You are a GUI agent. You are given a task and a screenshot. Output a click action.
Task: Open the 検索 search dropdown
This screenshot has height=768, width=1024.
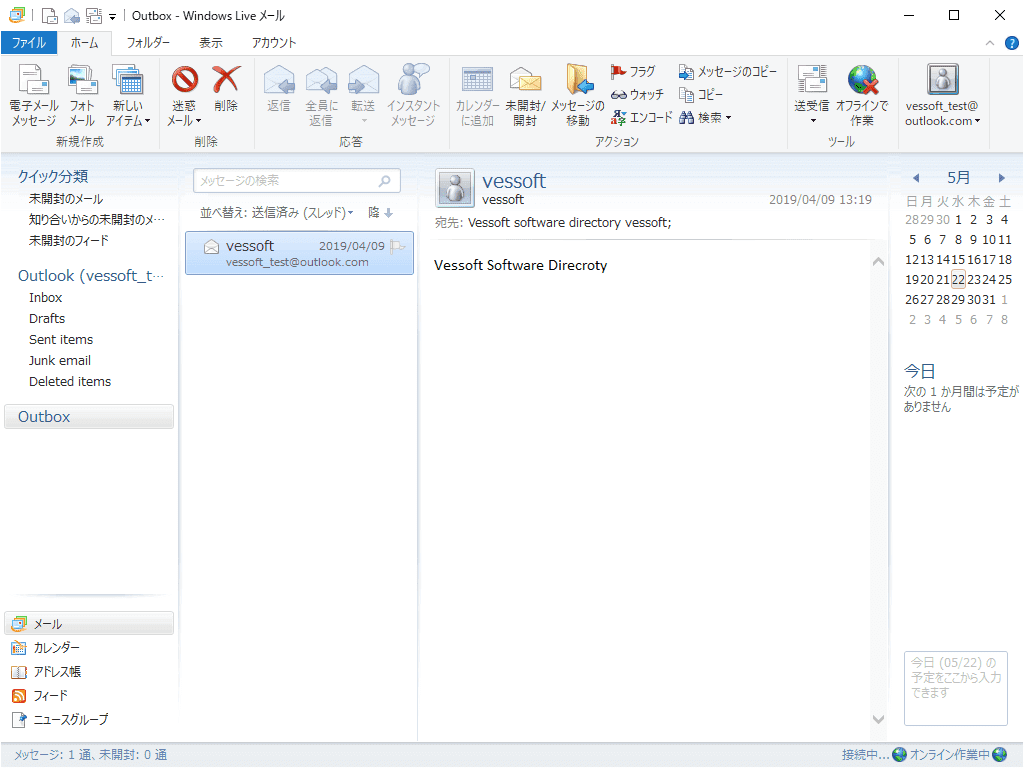pos(705,118)
